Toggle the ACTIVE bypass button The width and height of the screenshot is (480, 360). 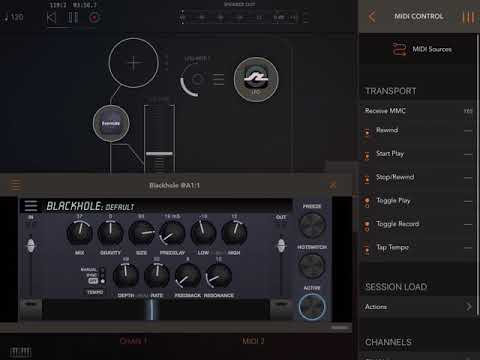coord(312,307)
